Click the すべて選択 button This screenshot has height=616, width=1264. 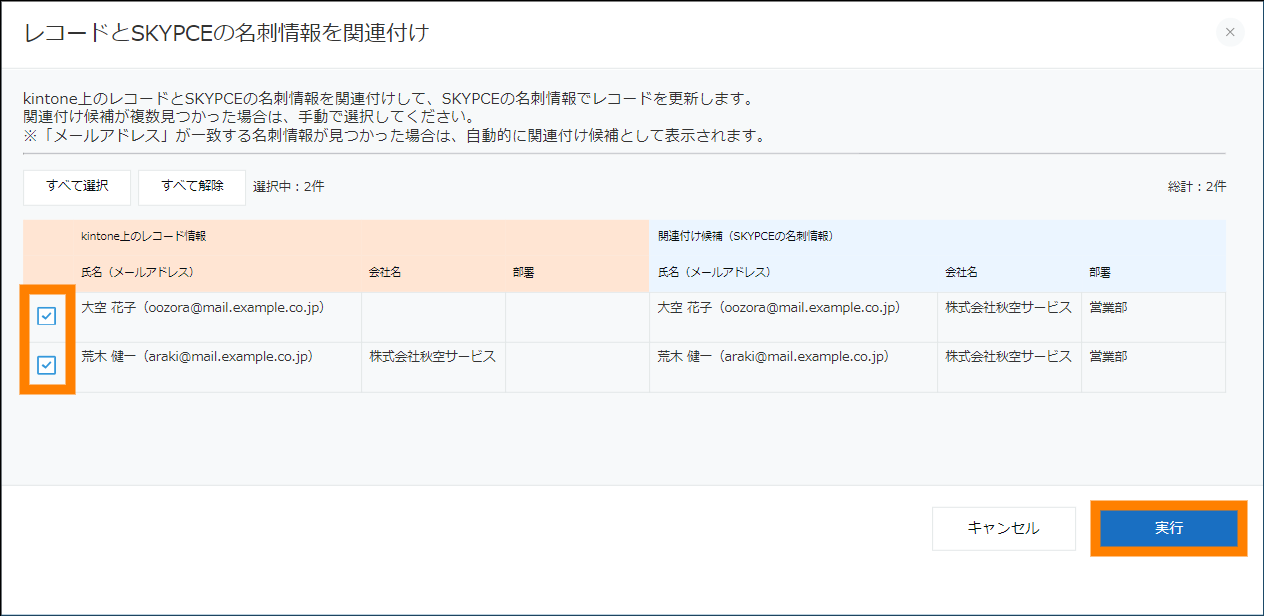coord(76,186)
